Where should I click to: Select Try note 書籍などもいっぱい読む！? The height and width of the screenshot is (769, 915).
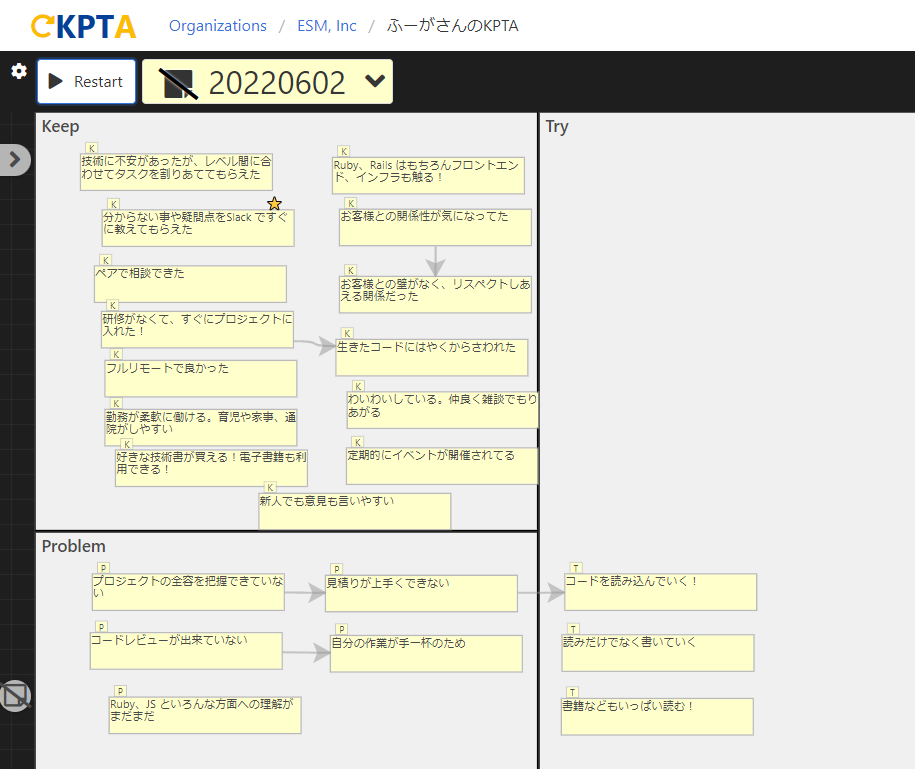658,717
